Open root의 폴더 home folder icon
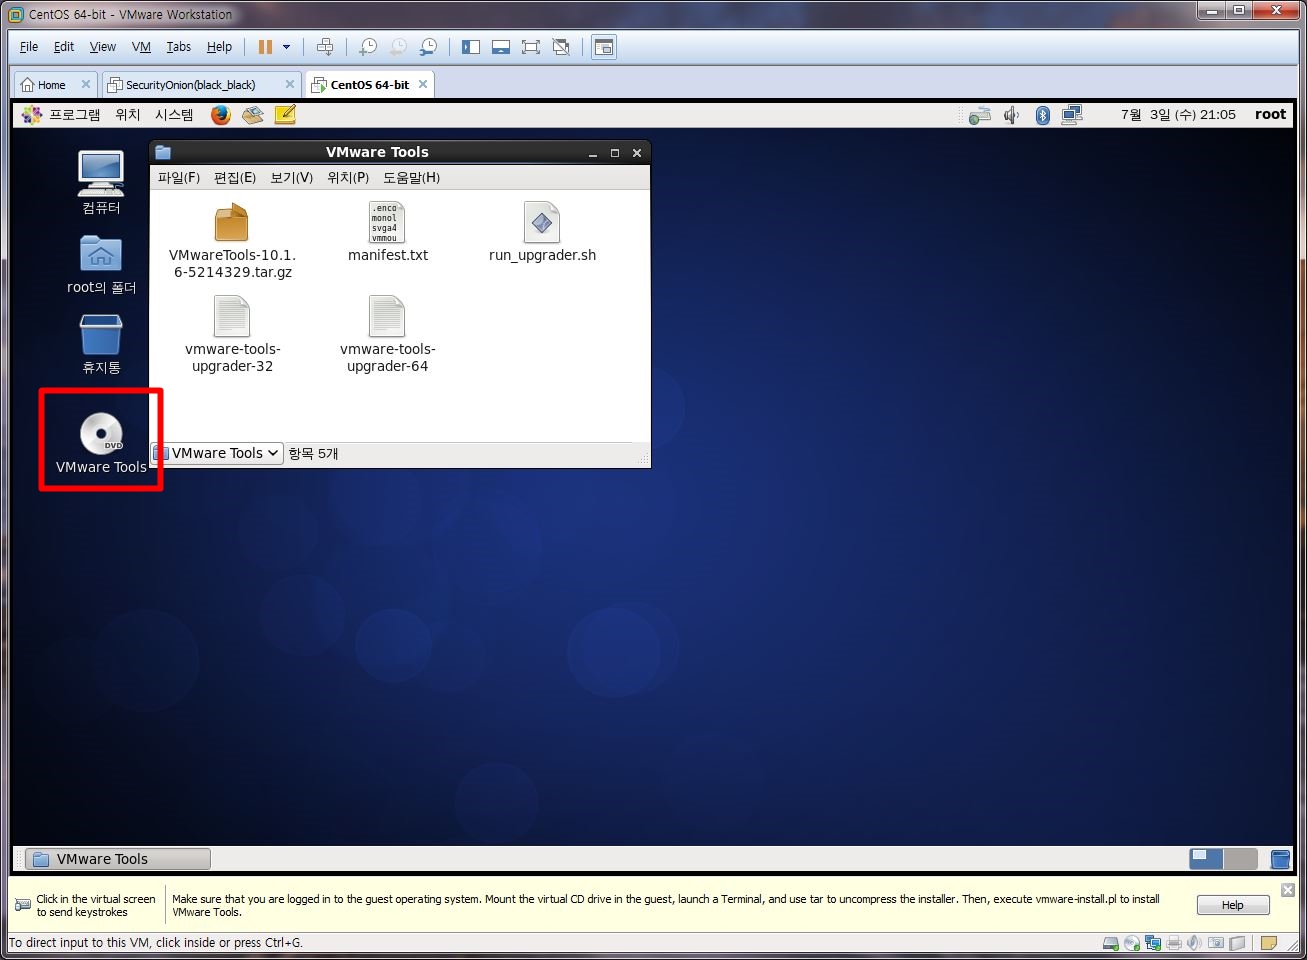Screen dimensions: 1307x960 point(101,264)
